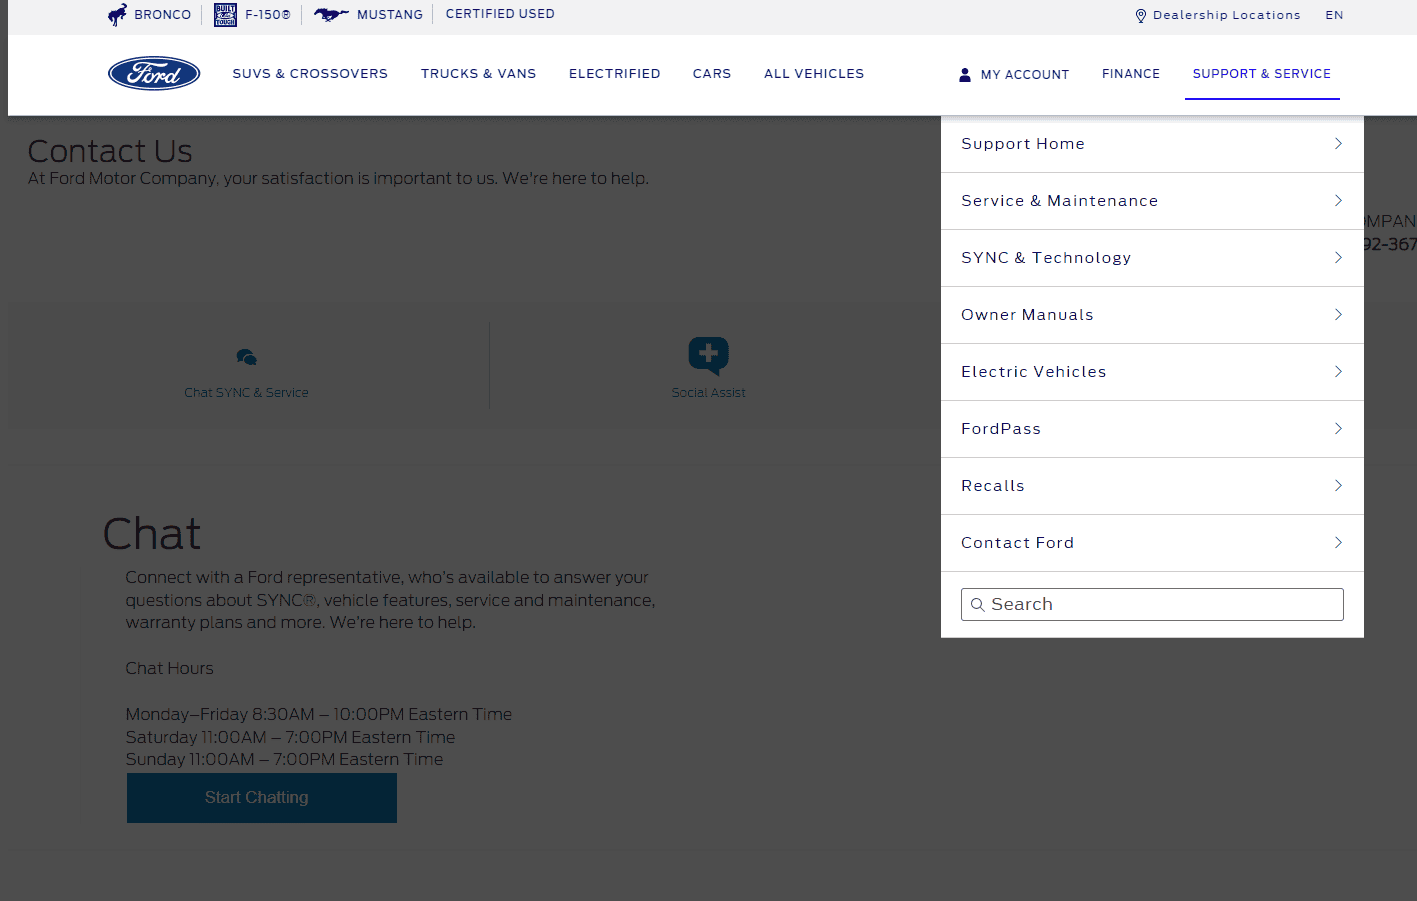Screen dimensions: 1417x901
Task: Click the My Account person icon
Action: pos(965,74)
